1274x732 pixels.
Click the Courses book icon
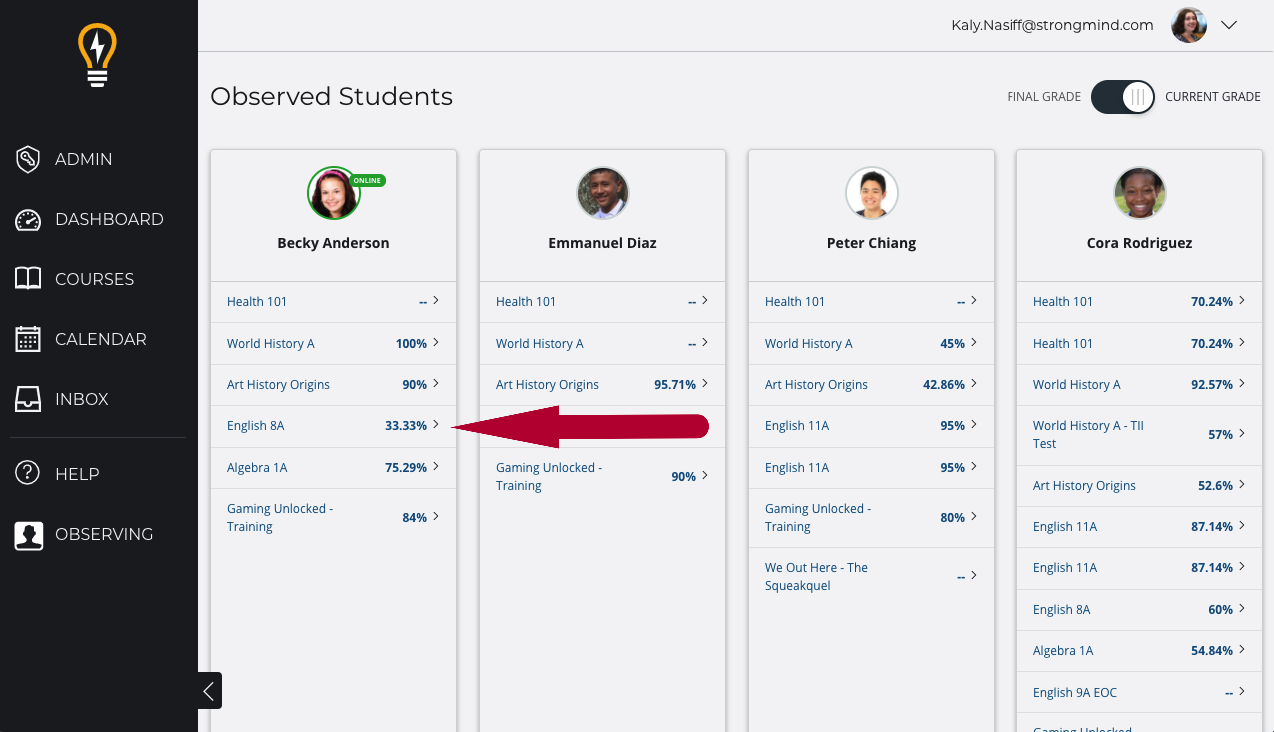28,279
